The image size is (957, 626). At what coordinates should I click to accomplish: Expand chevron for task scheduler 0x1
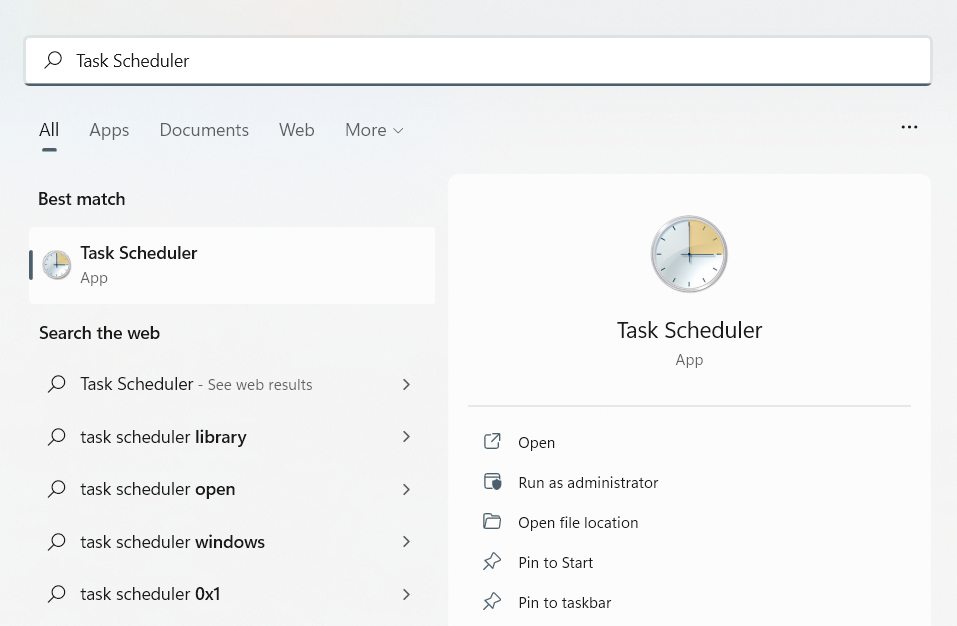click(406, 594)
